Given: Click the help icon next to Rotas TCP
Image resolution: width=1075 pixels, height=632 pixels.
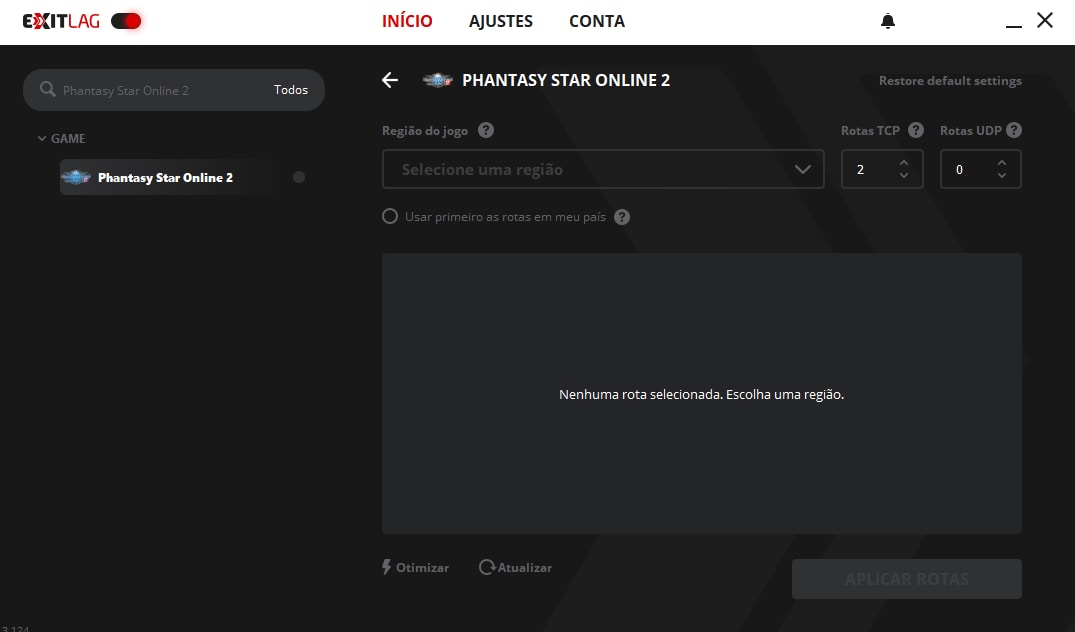Looking at the screenshot, I should click(x=915, y=130).
